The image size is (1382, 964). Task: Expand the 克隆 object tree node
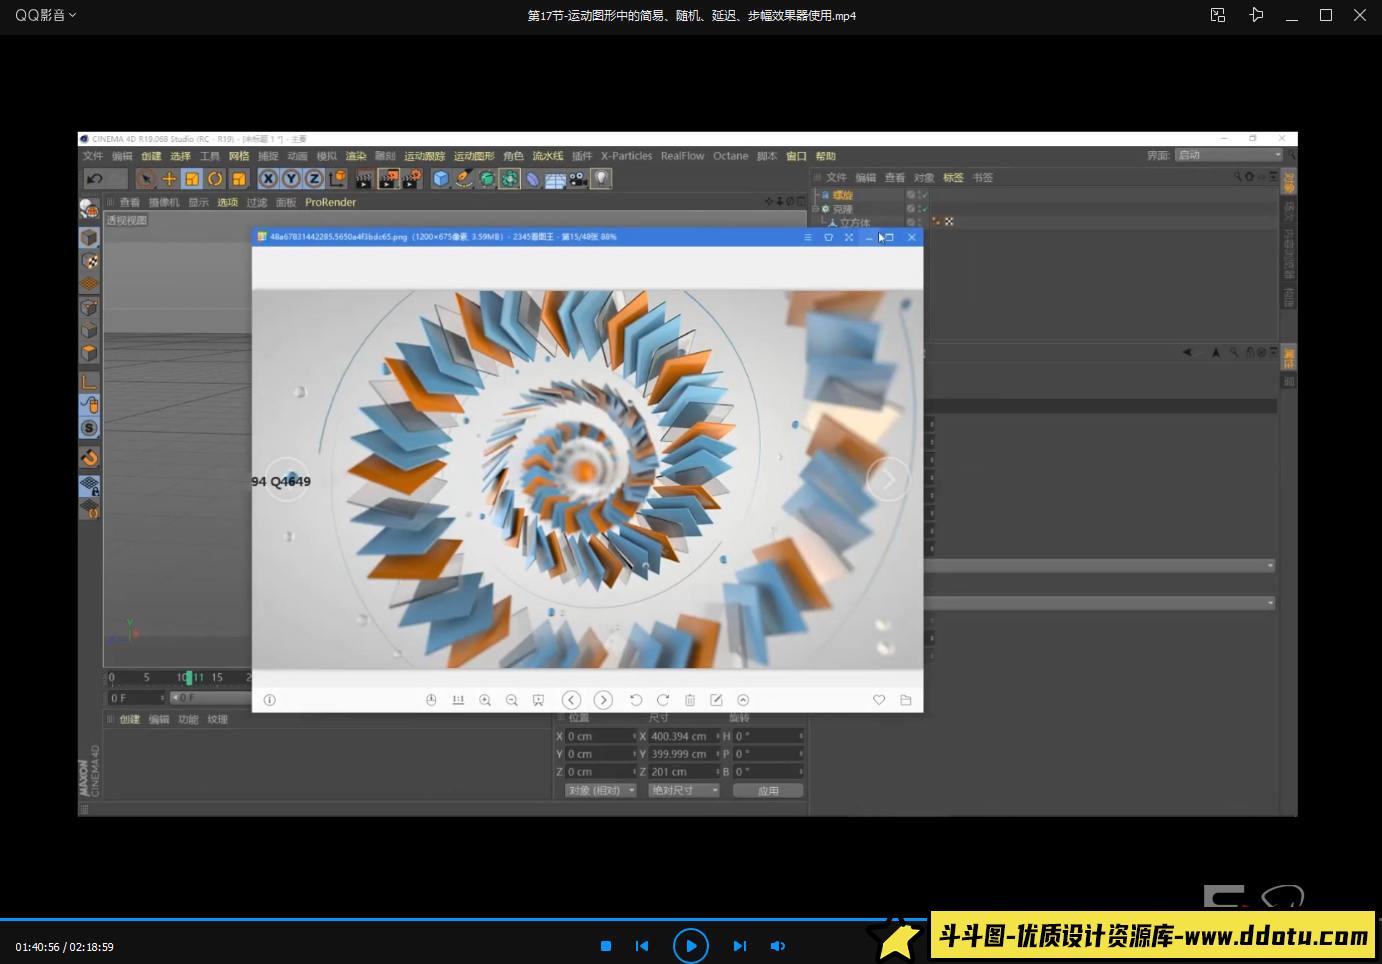(816, 209)
